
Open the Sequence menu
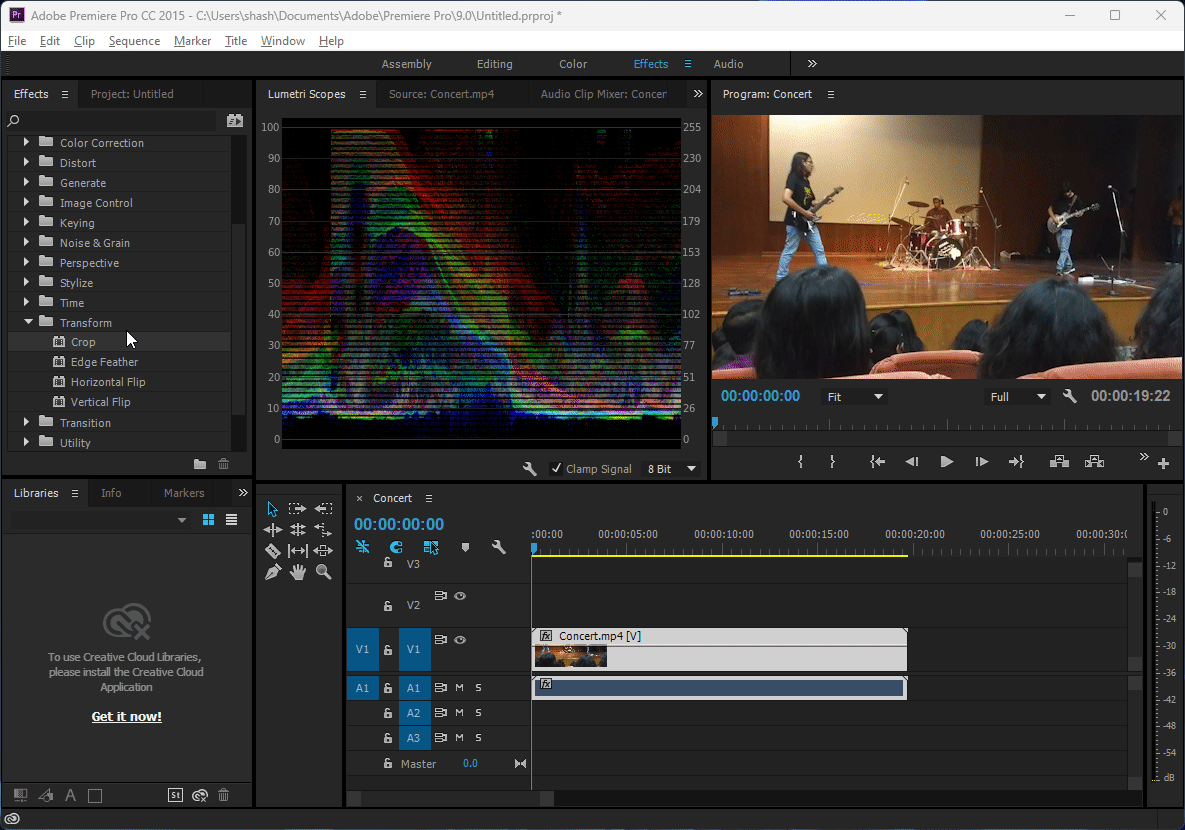point(134,41)
